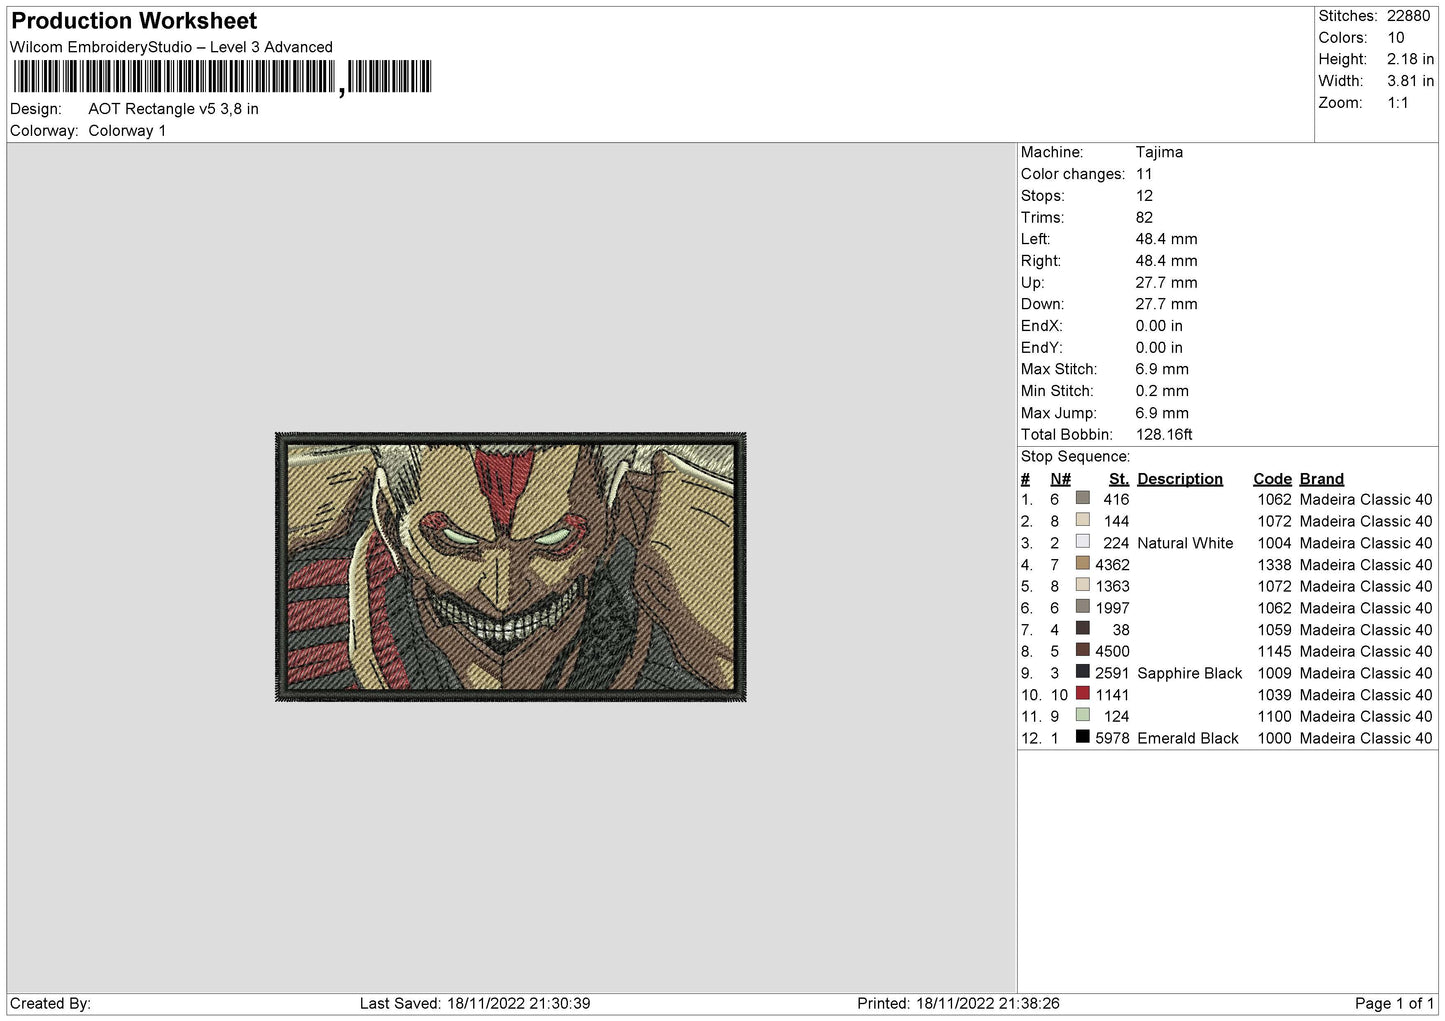1445x1021 pixels.
Task: Click 'Last Saved: 18/11/2022 21:30:39' footer text
Action: (x=475, y=1003)
